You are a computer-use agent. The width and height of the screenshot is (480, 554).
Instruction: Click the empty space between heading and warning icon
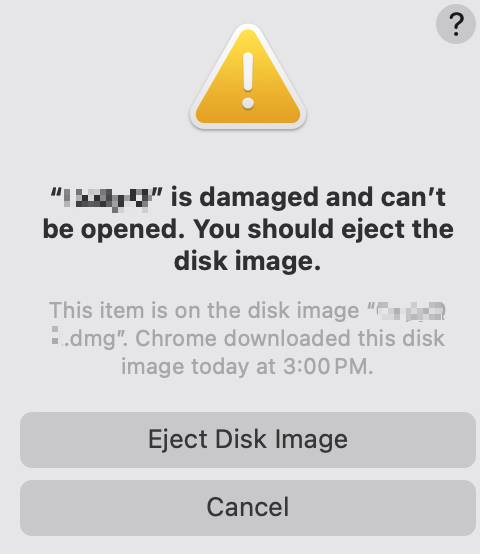248,157
